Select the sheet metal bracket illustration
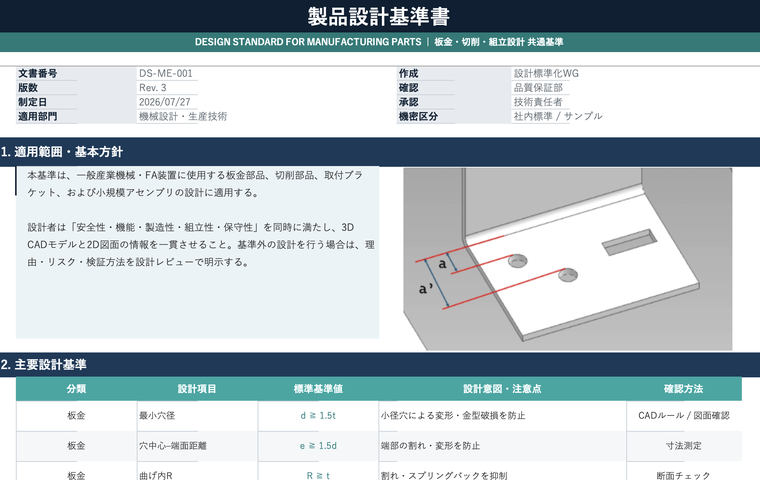Image resolution: width=760 pixels, height=480 pixels. click(568, 259)
